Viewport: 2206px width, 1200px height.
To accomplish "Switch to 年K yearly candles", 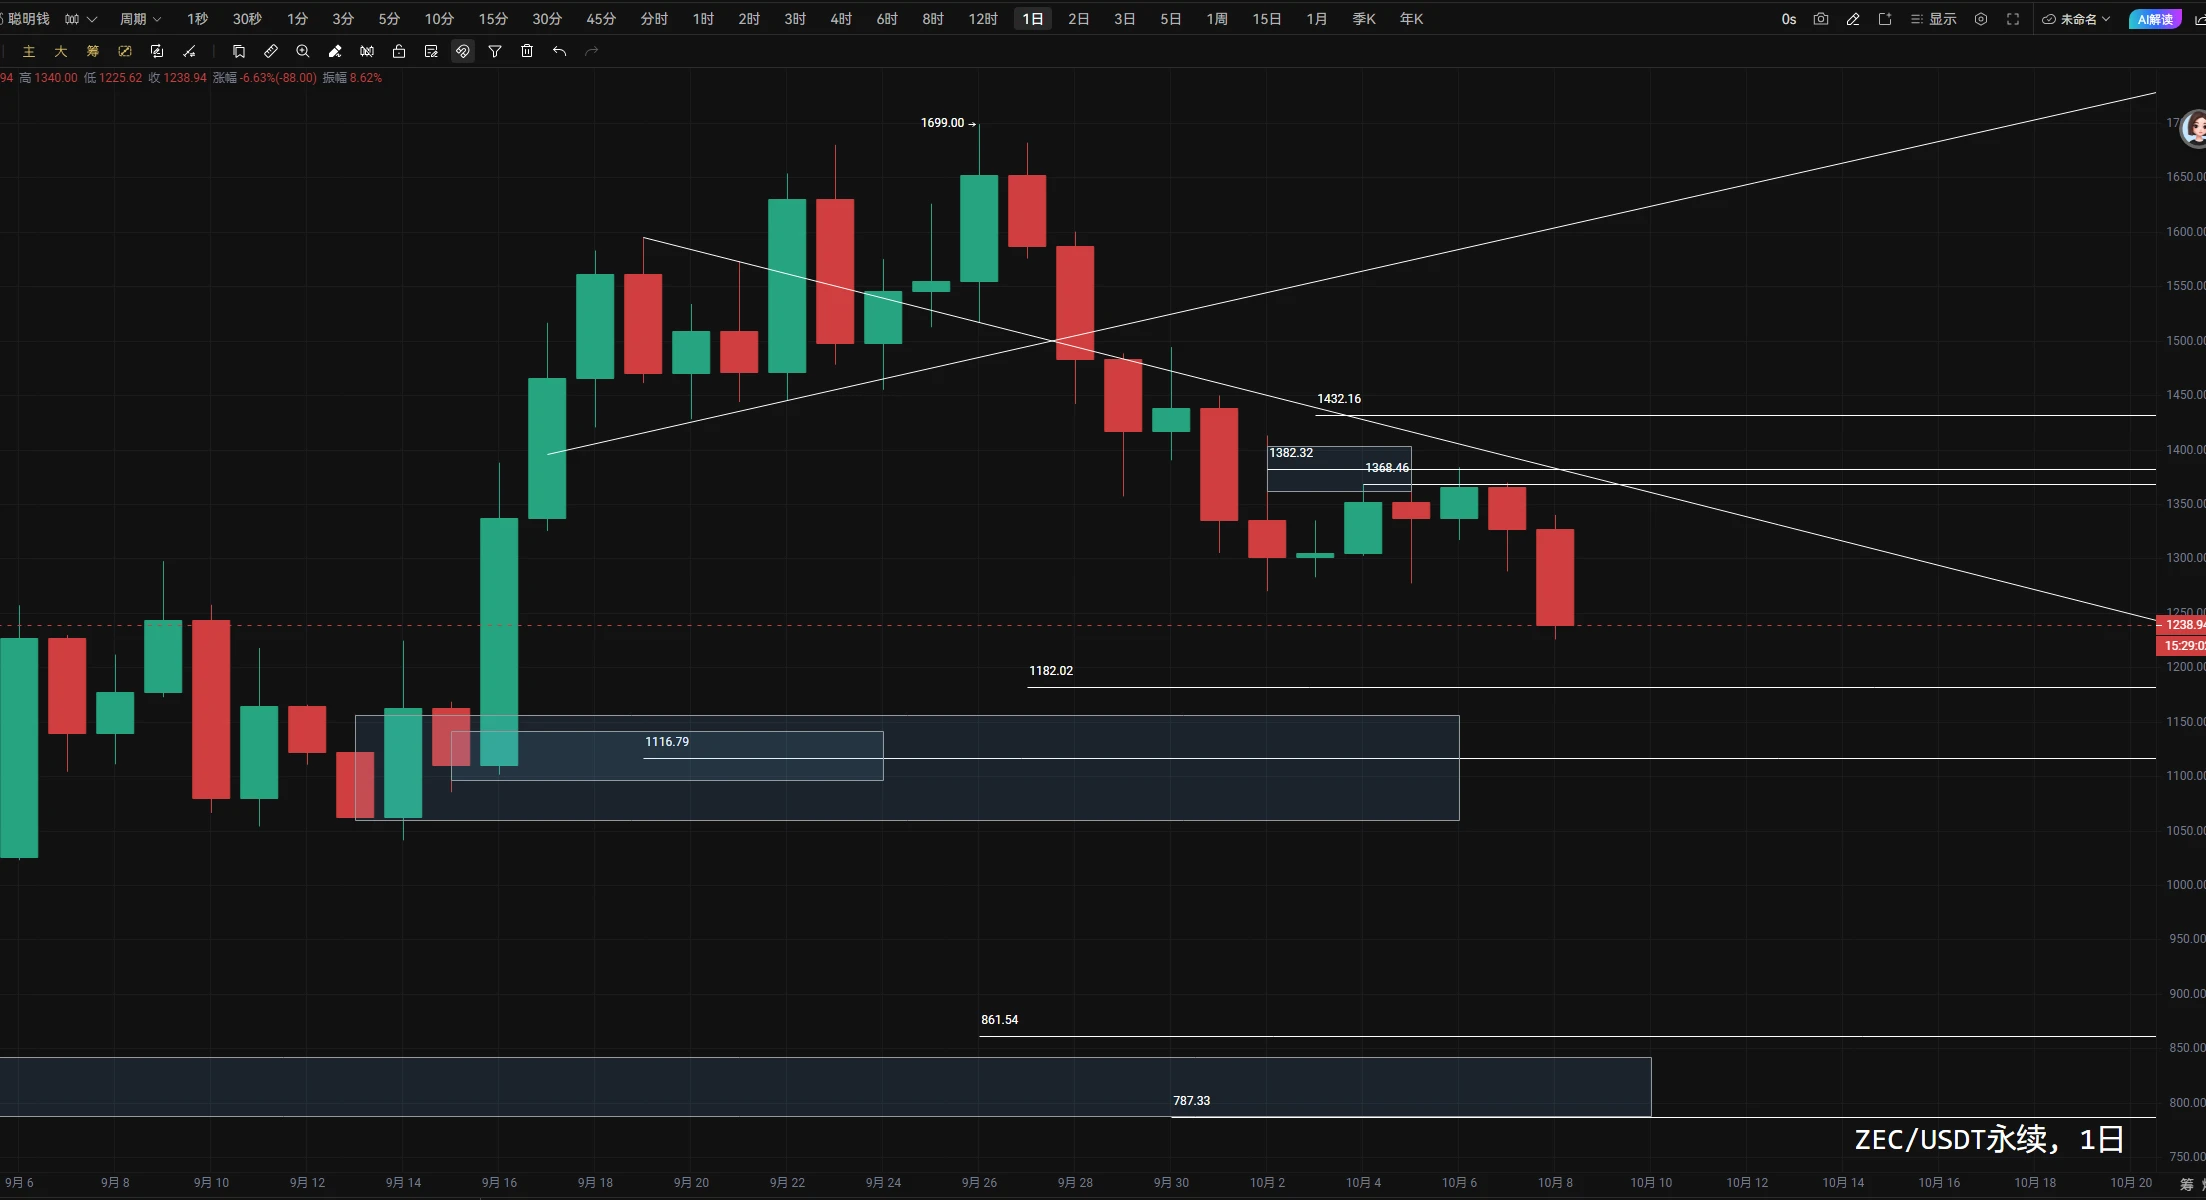I will click(1411, 19).
